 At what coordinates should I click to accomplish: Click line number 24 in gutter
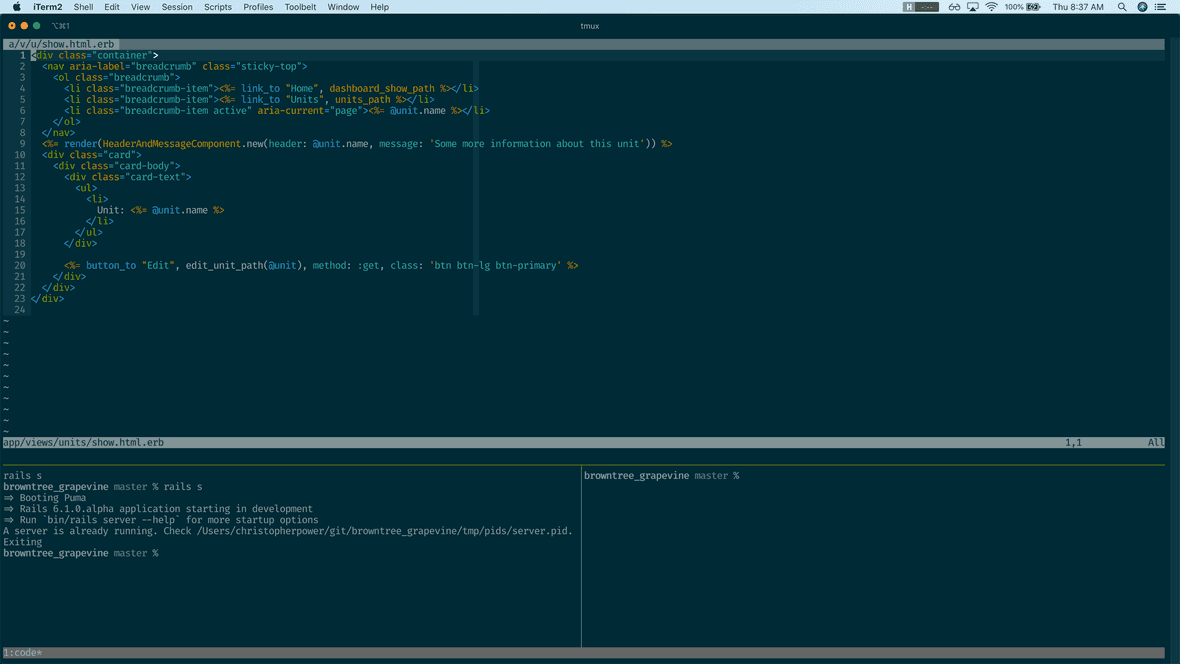pyautogui.click(x=20, y=309)
